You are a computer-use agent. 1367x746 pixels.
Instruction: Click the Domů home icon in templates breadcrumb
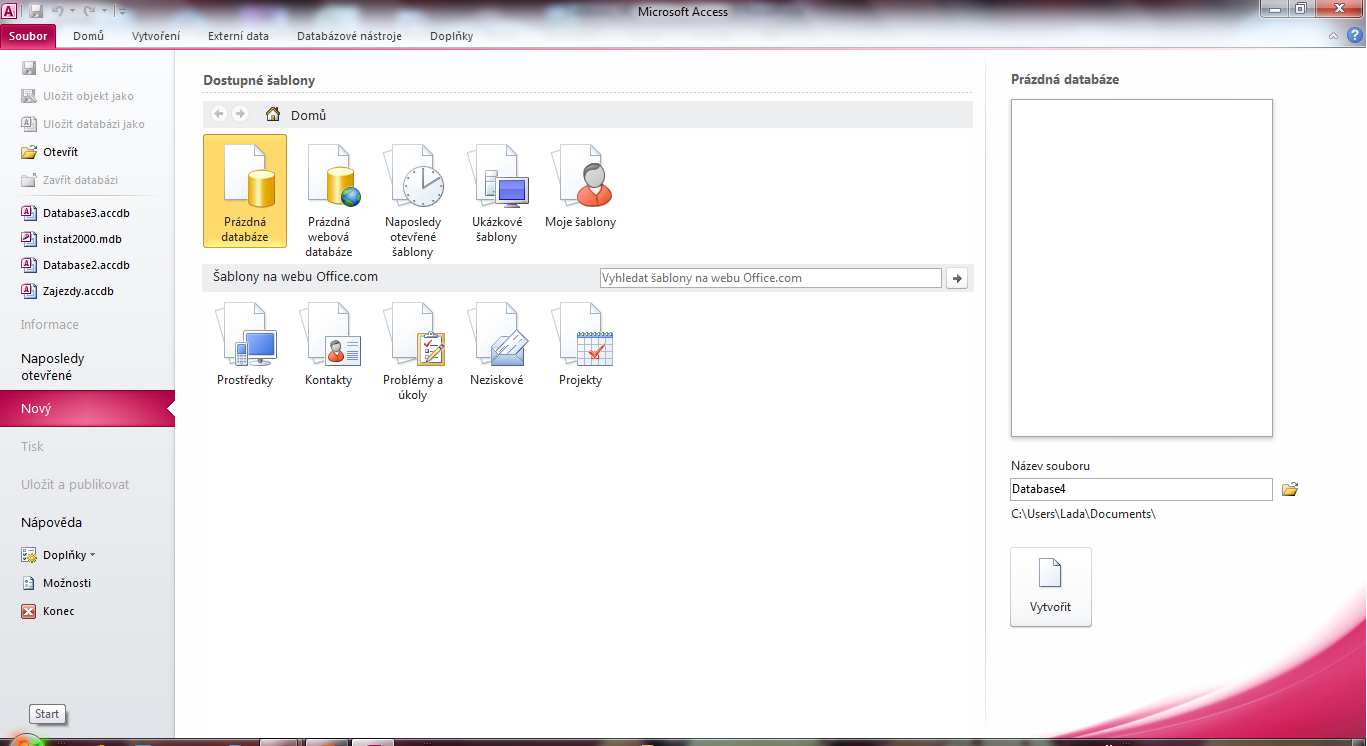pyautogui.click(x=272, y=115)
